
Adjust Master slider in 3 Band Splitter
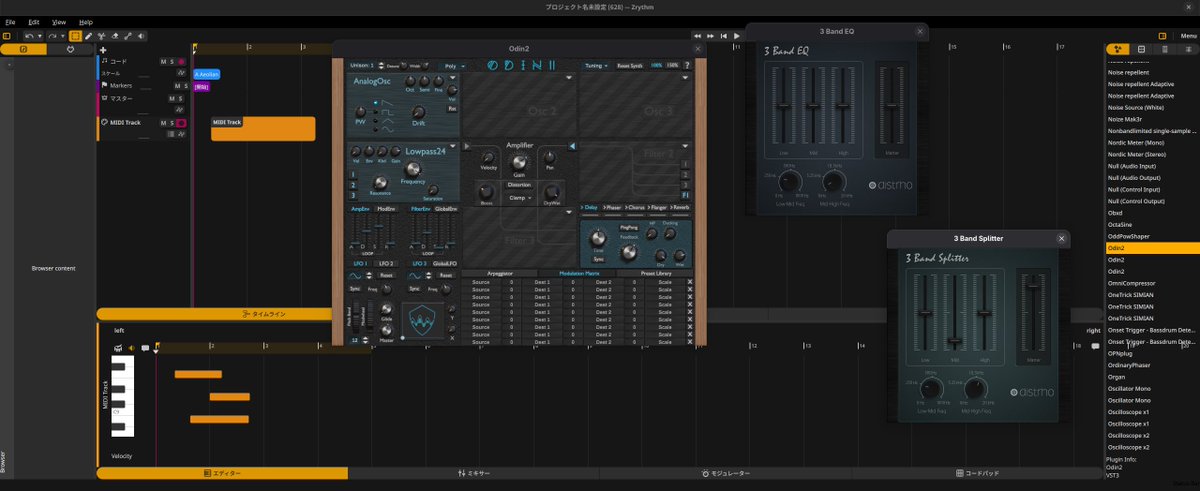pos(1031,312)
